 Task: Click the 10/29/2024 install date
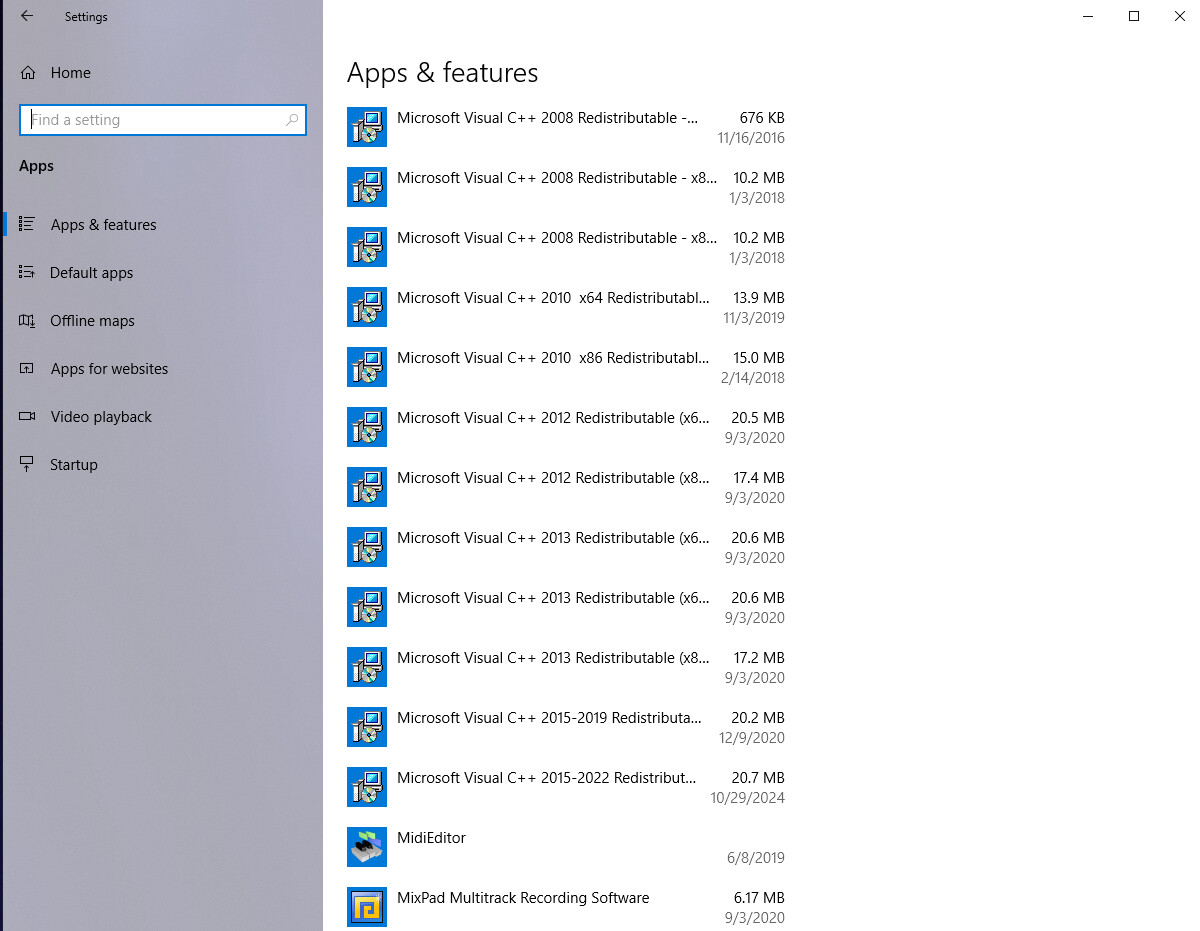747,798
